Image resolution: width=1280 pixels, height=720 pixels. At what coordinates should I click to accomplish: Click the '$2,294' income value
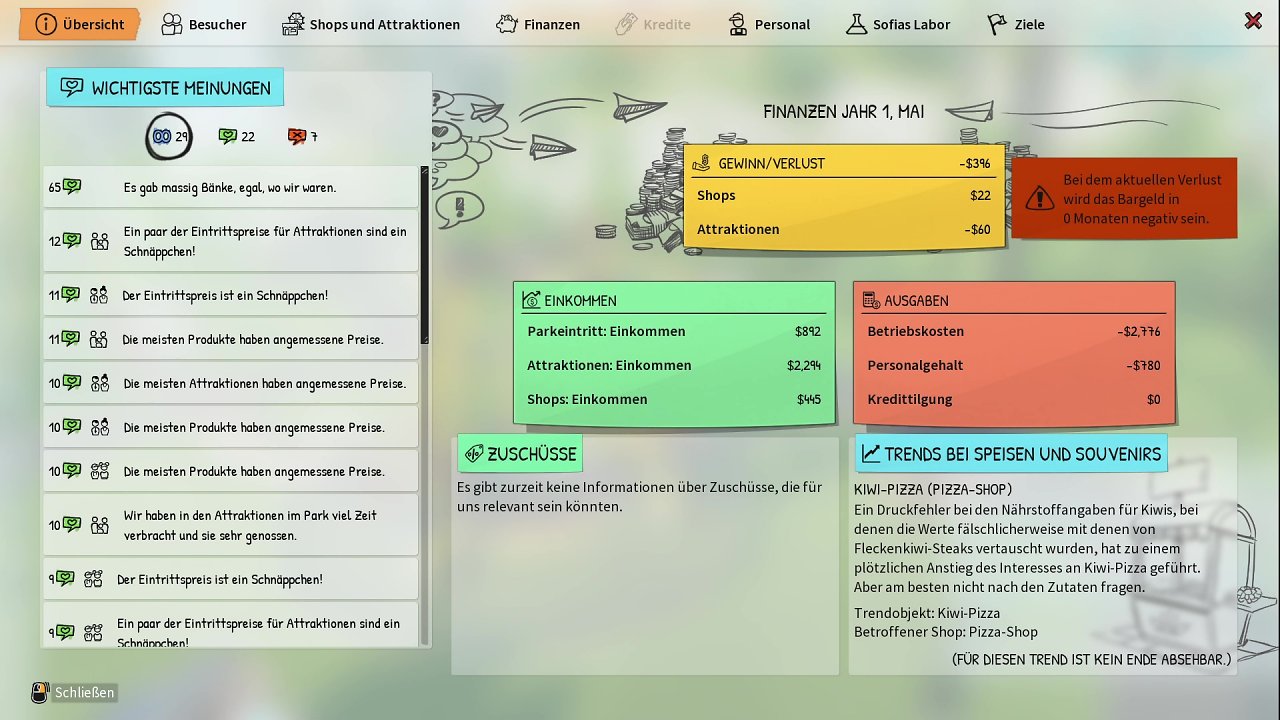coord(804,365)
